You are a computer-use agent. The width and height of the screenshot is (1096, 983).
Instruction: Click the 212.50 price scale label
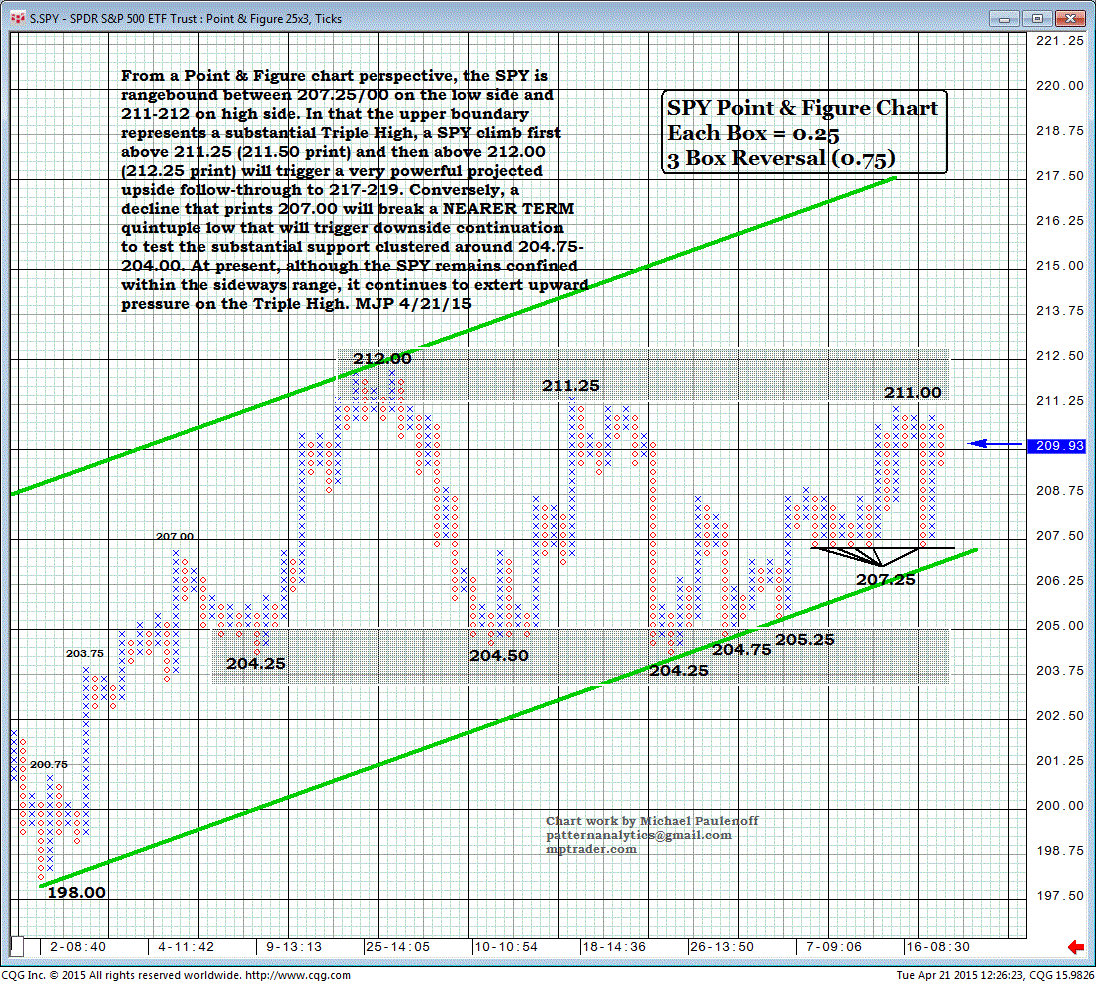pos(1060,356)
